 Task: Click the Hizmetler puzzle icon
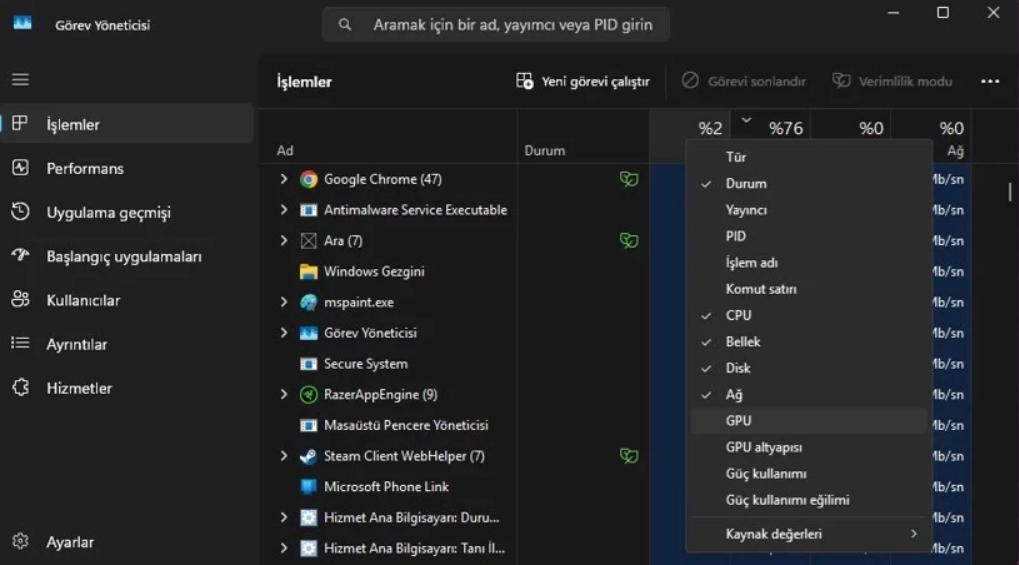[20, 388]
